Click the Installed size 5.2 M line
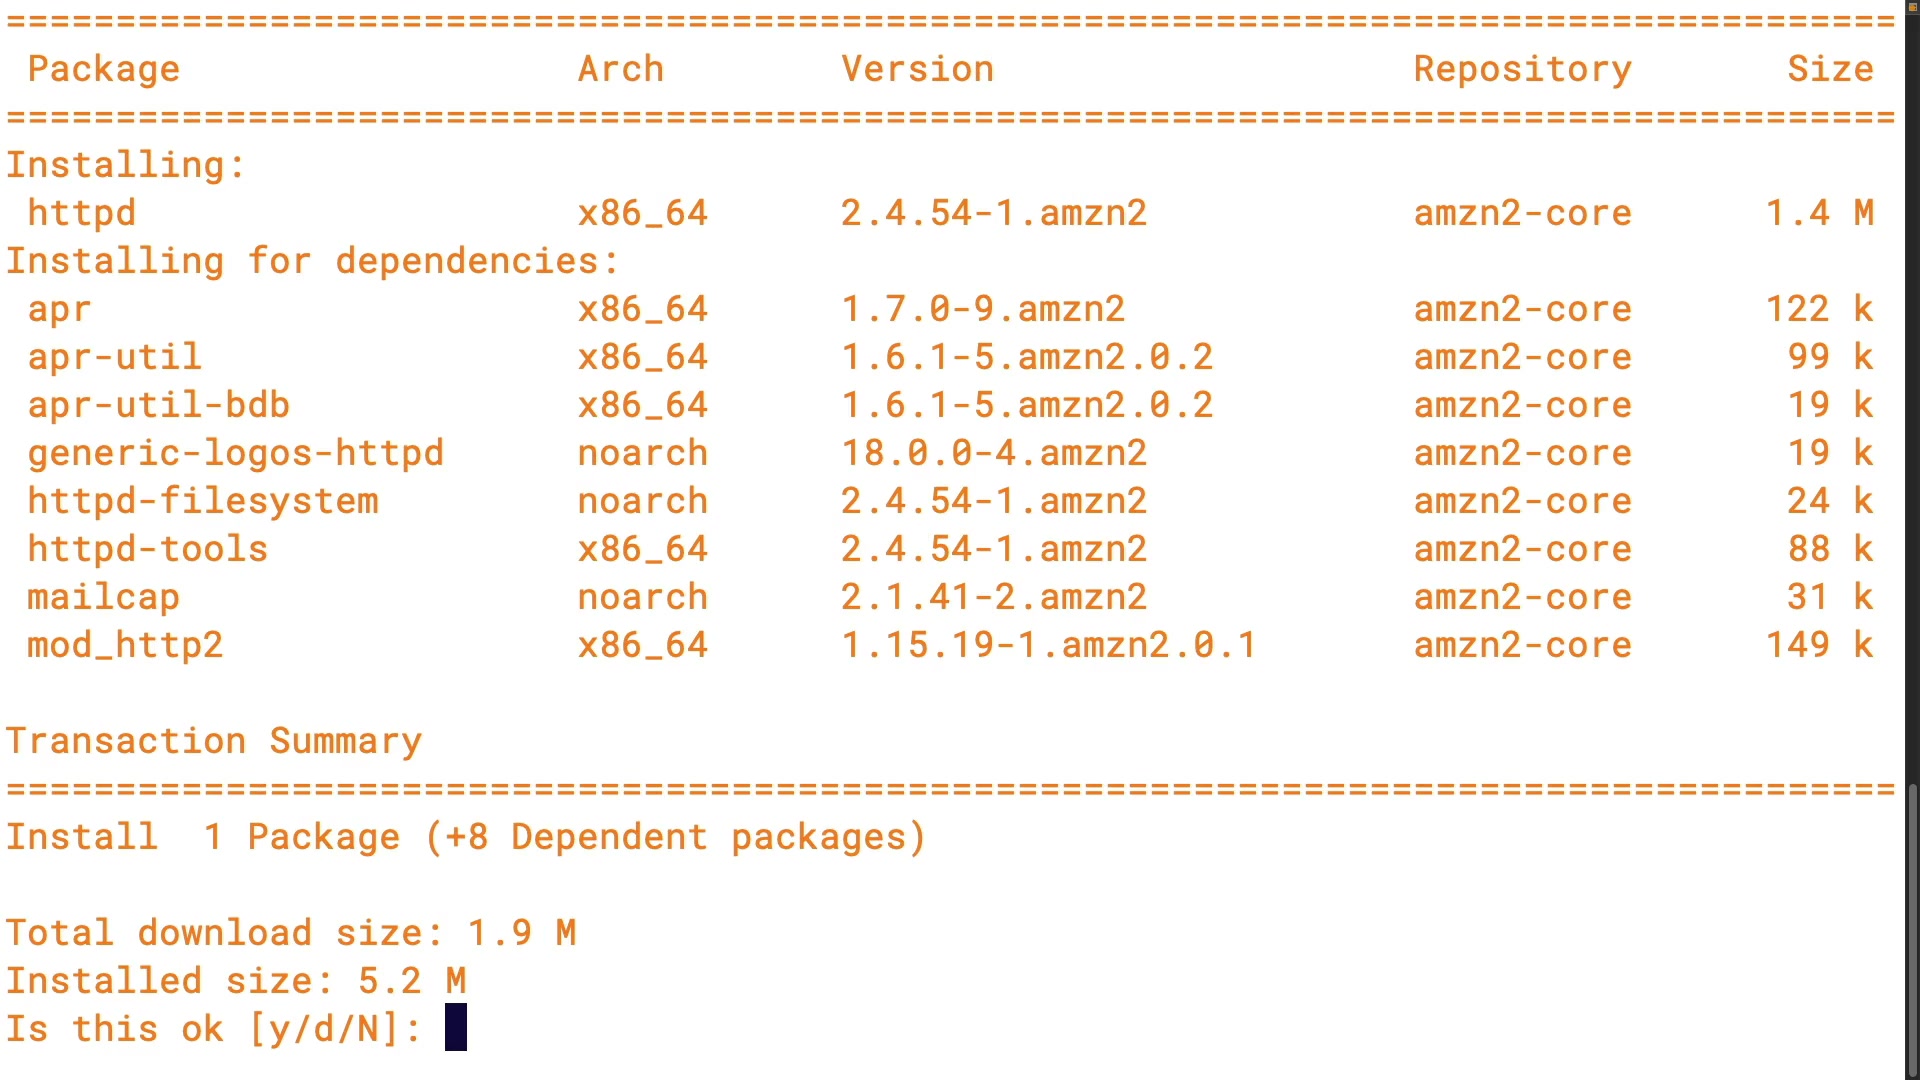 [x=236, y=981]
